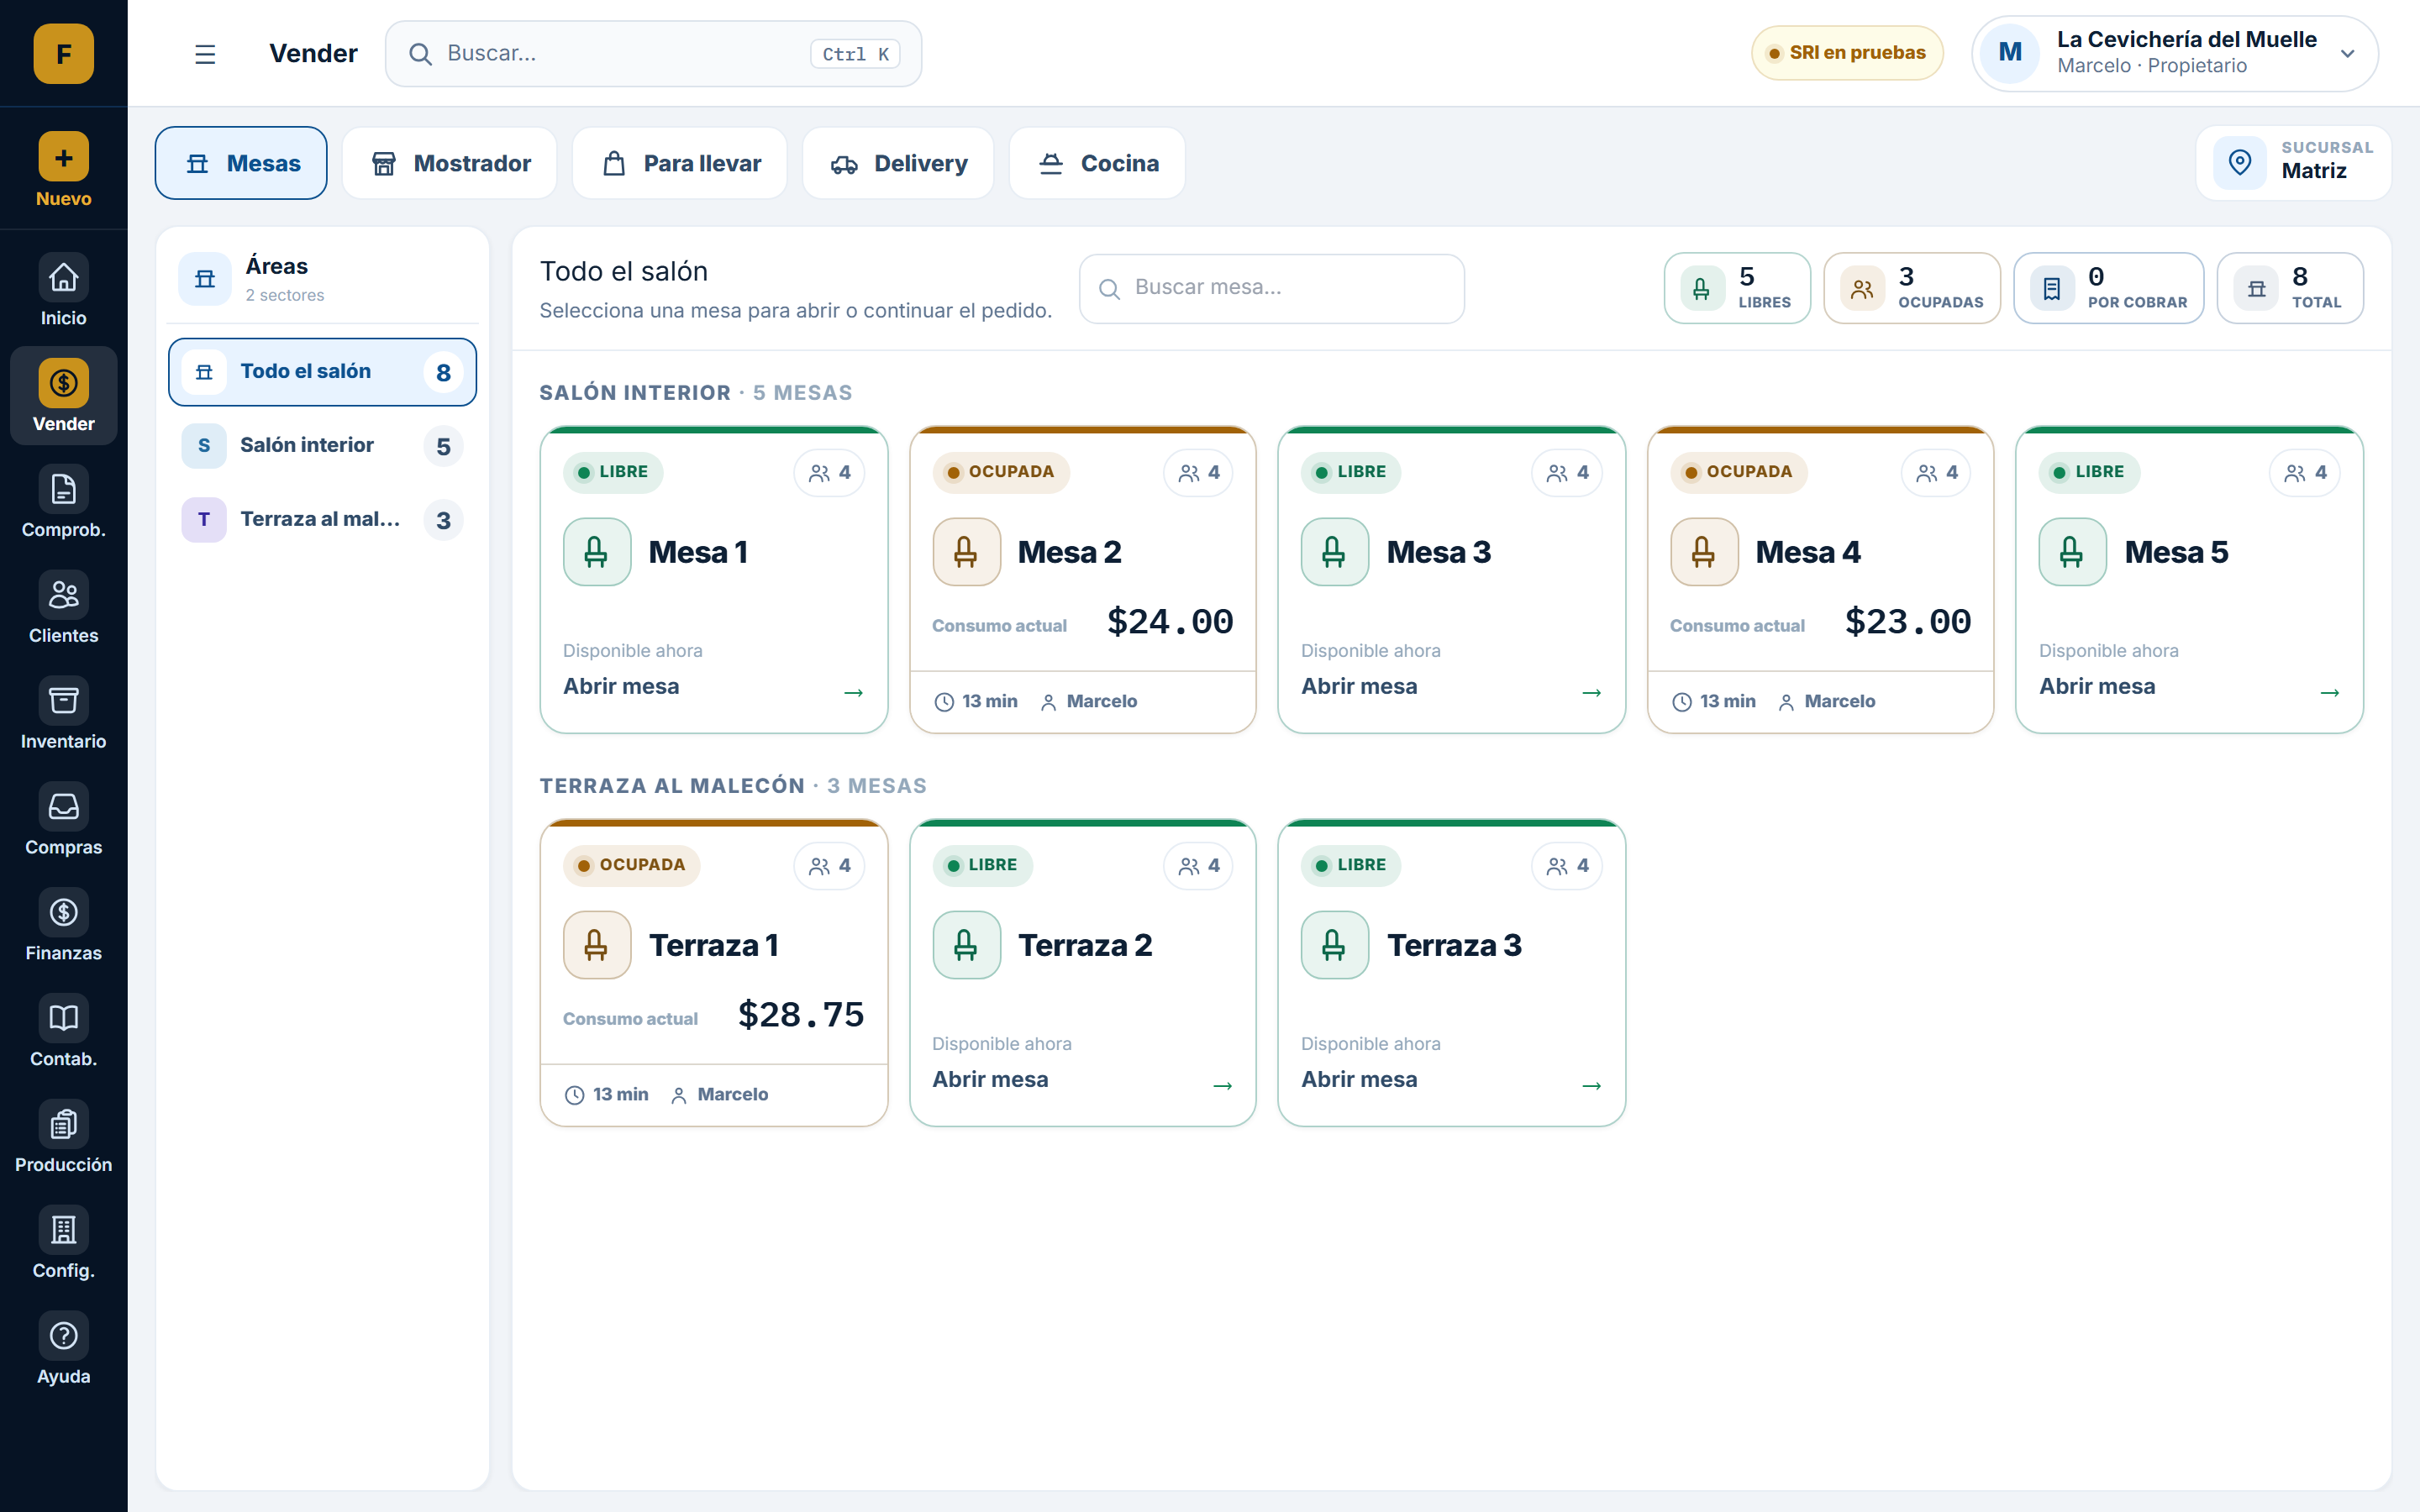The height and width of the screenshot is (1512, 2420).
Task: Switch to the Delivery tab
Action: point(898,163)
